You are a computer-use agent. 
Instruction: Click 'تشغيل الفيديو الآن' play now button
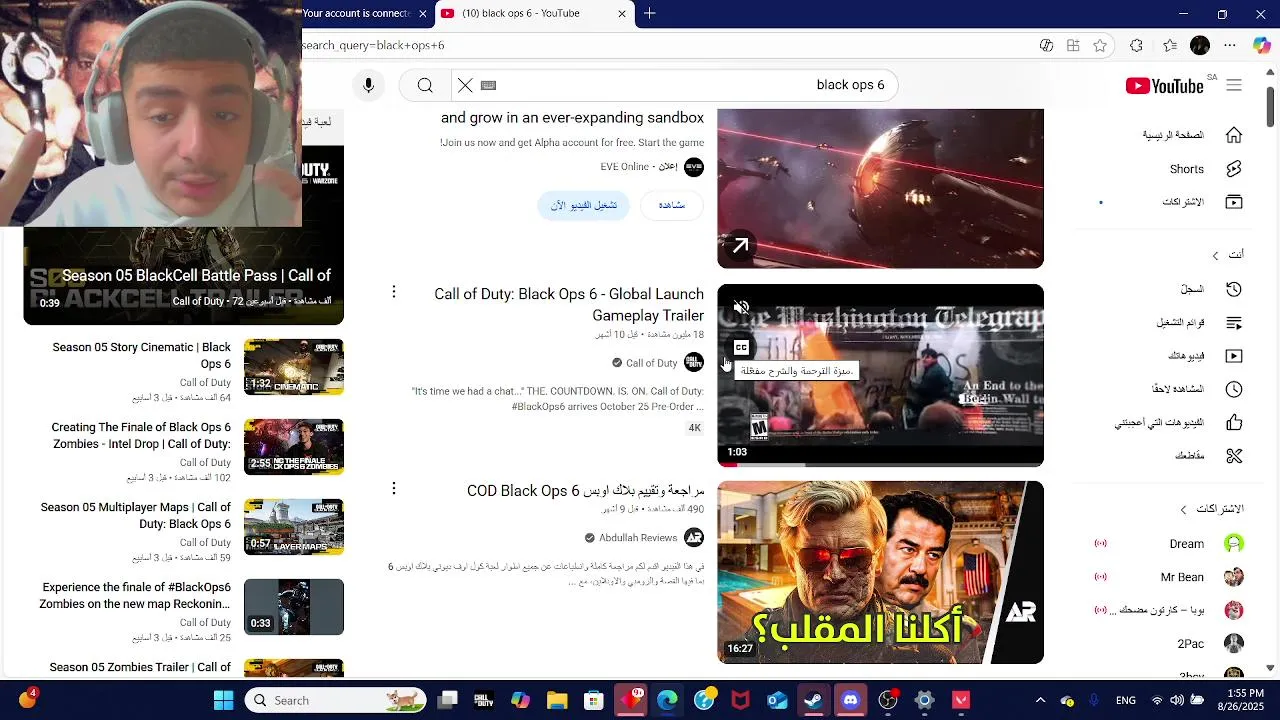[x=584, y=205]
